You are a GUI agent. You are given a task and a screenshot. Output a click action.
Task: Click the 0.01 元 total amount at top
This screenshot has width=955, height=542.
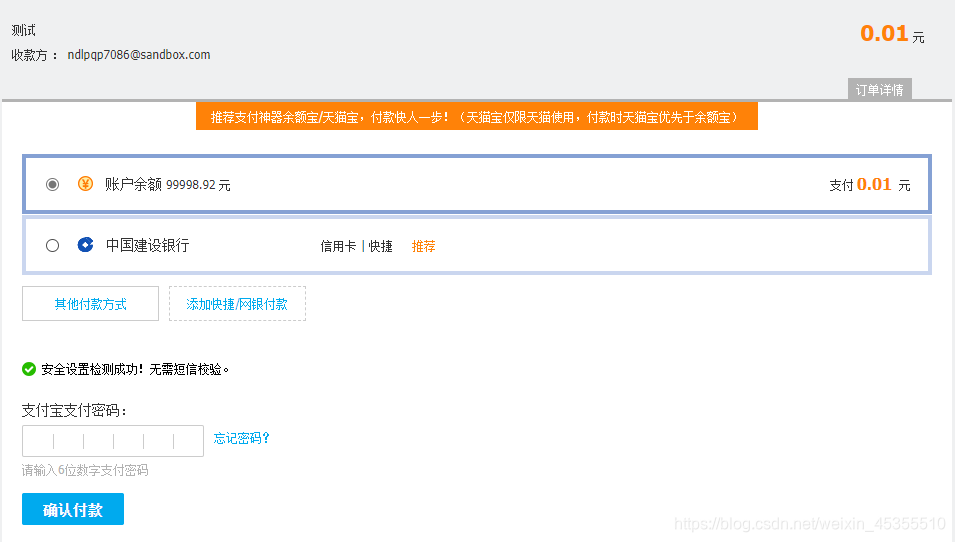tap(892, 33)
